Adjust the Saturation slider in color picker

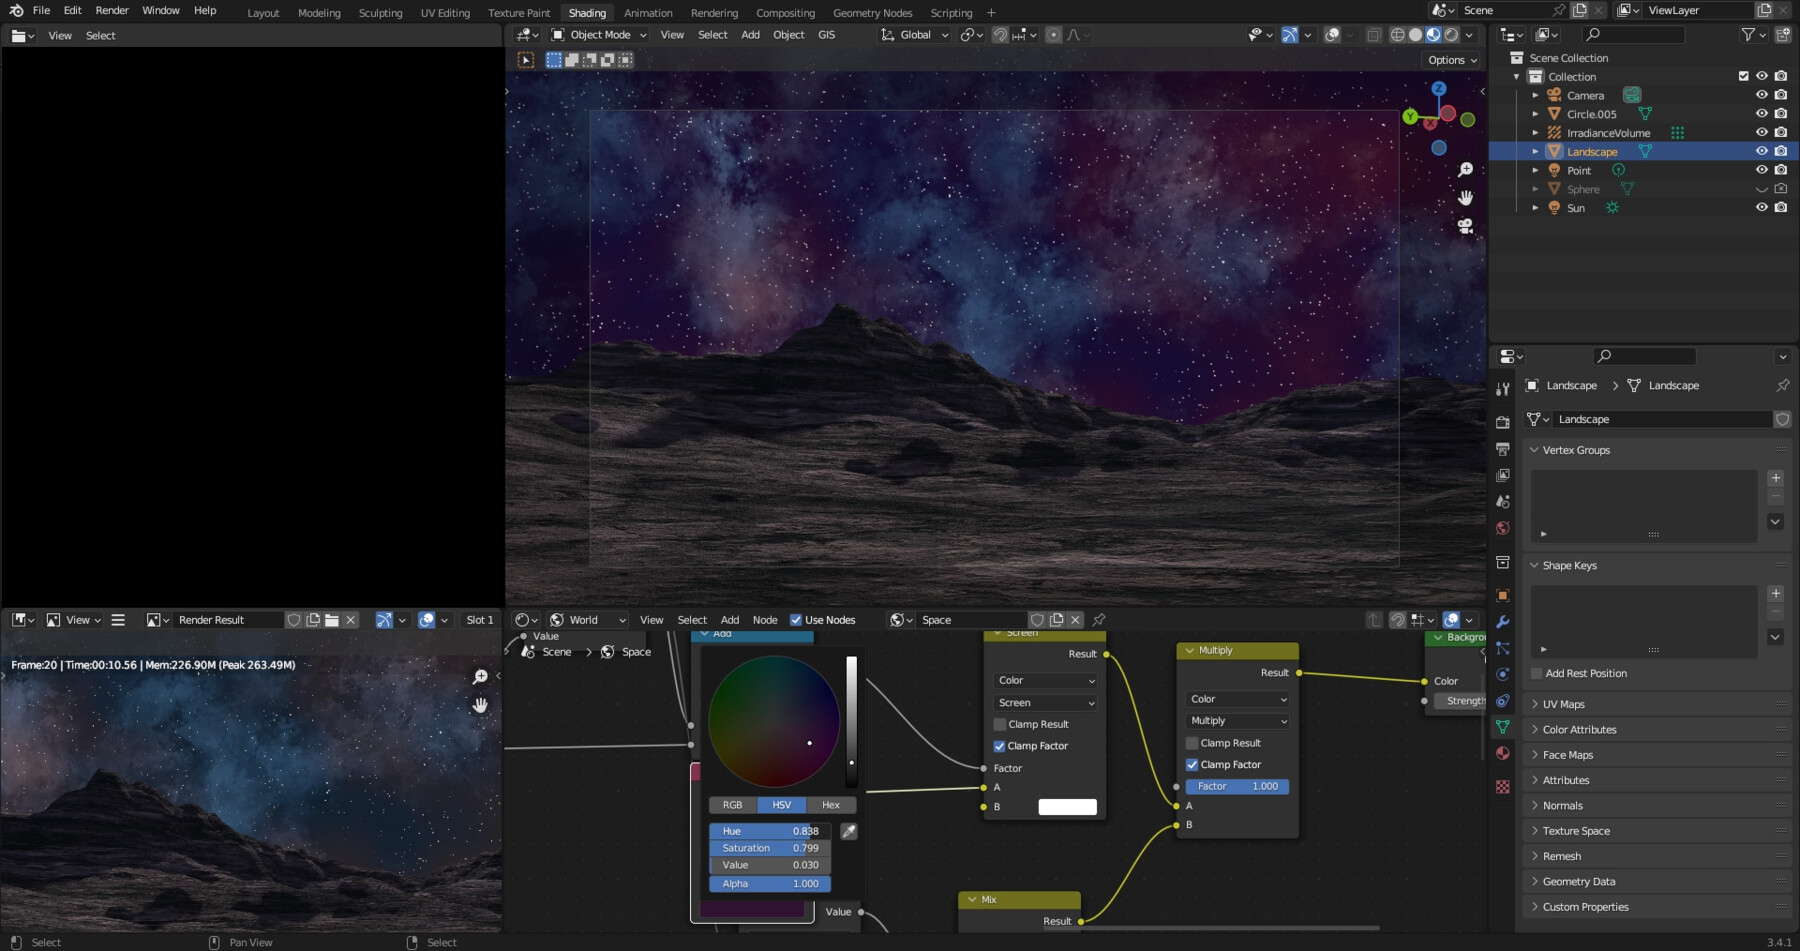[770, 848]
